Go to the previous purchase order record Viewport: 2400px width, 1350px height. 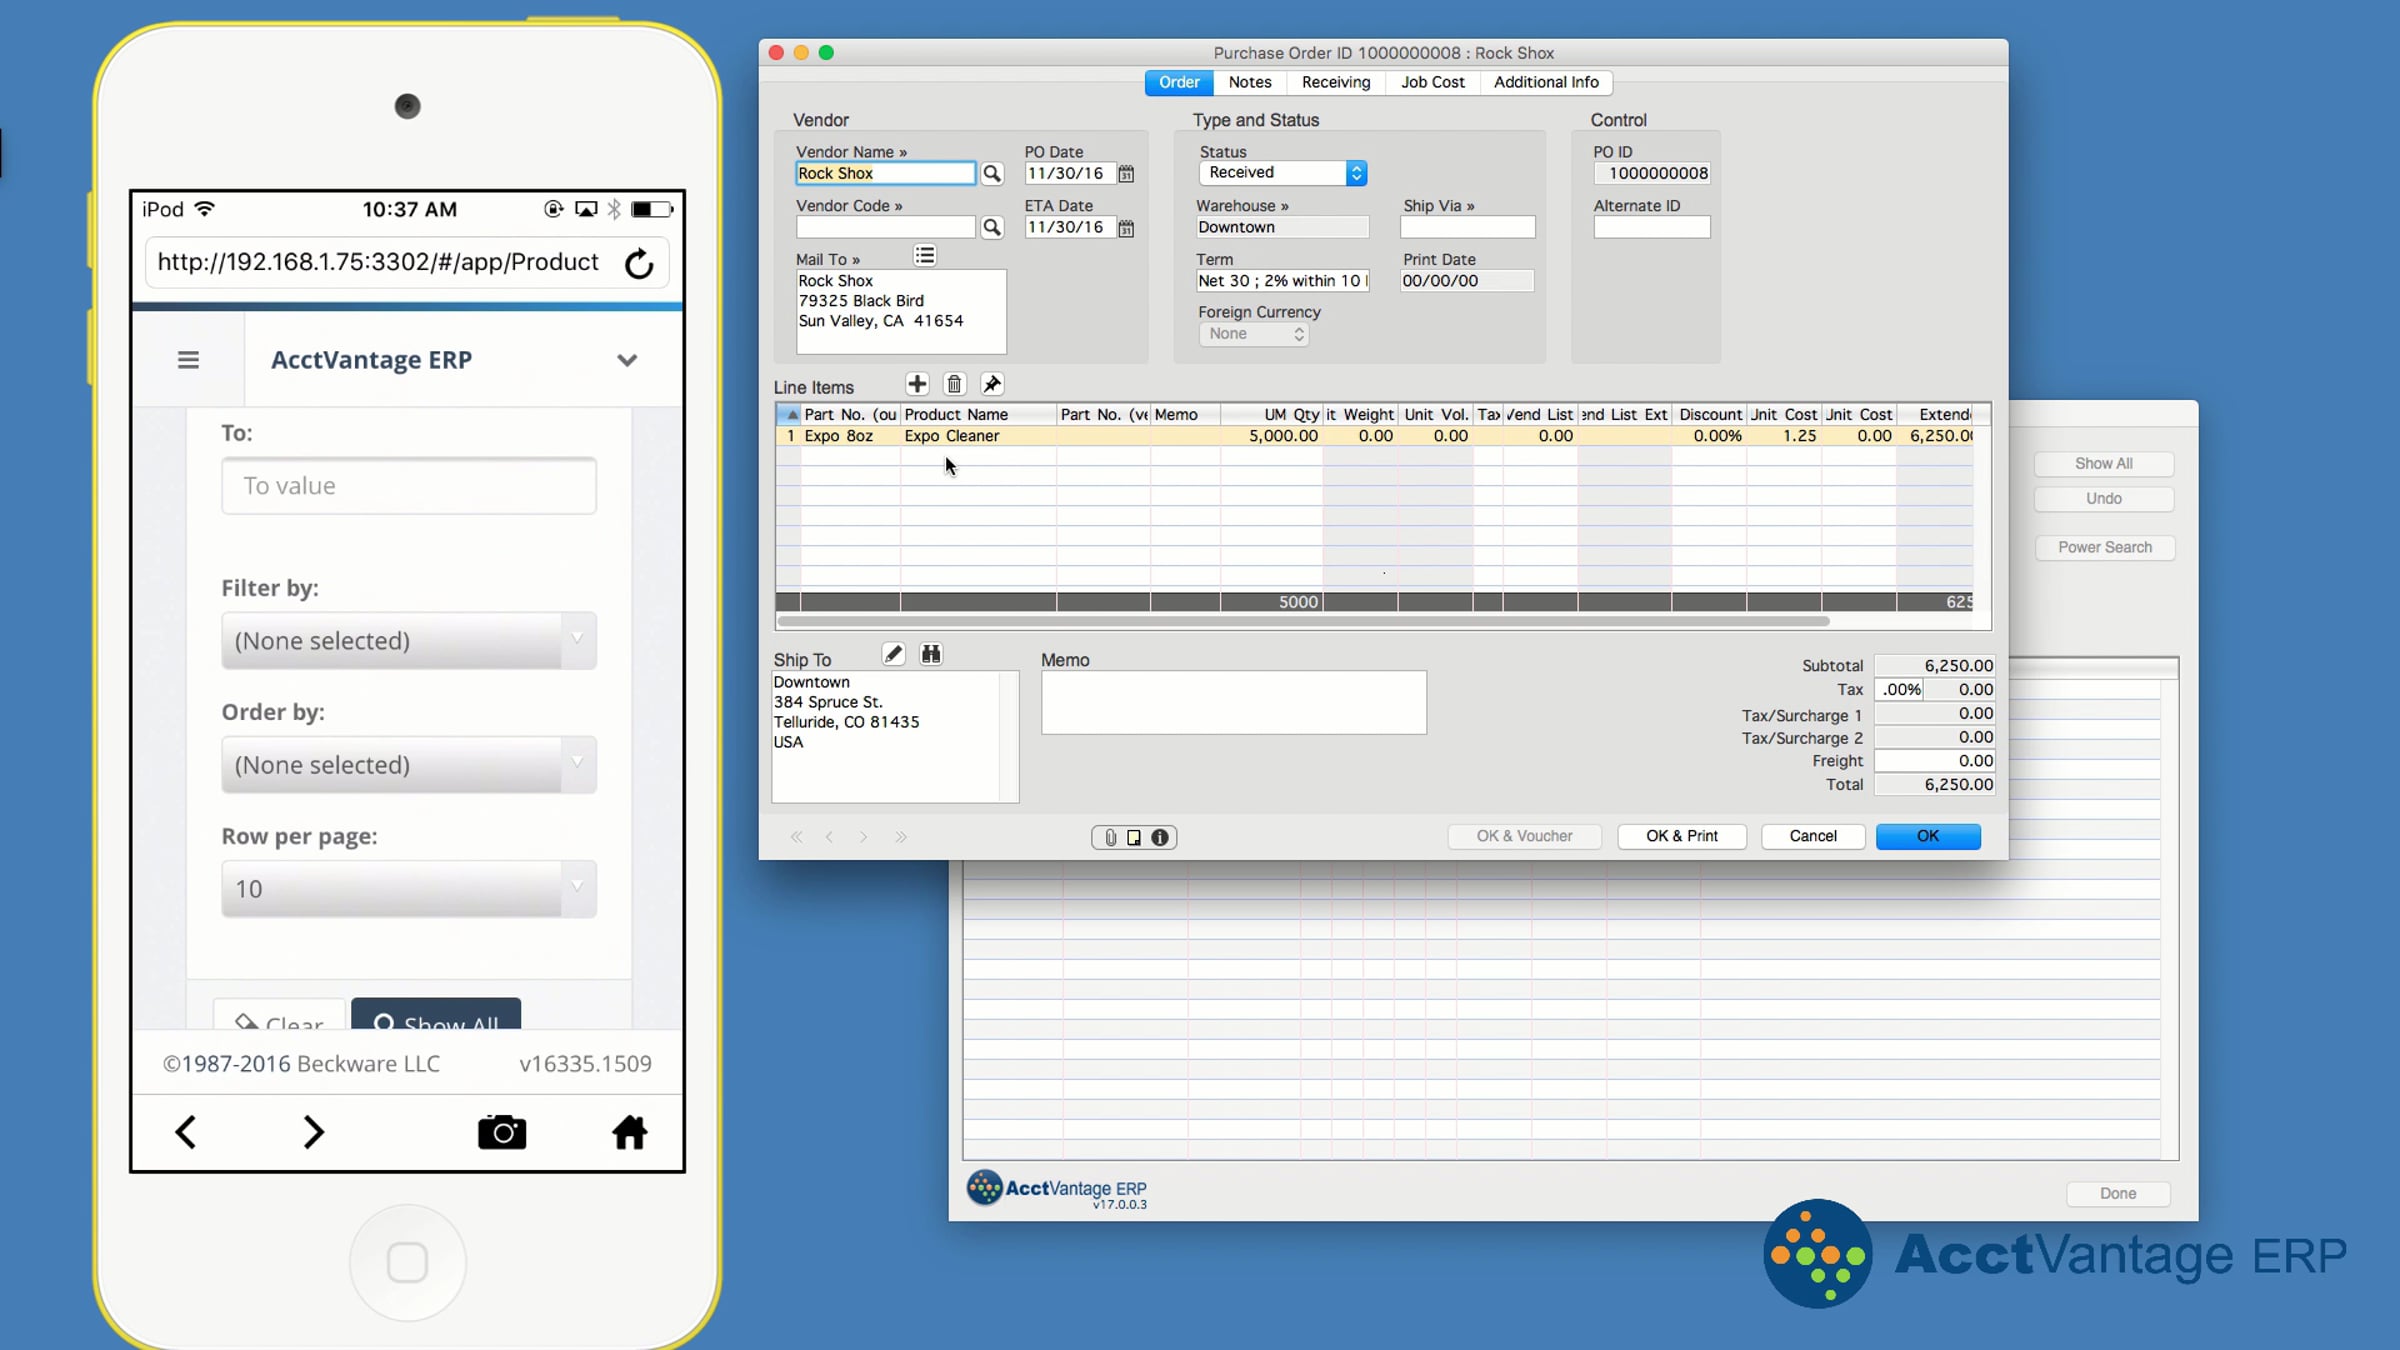pyautogui.click(x=830, y=837)
